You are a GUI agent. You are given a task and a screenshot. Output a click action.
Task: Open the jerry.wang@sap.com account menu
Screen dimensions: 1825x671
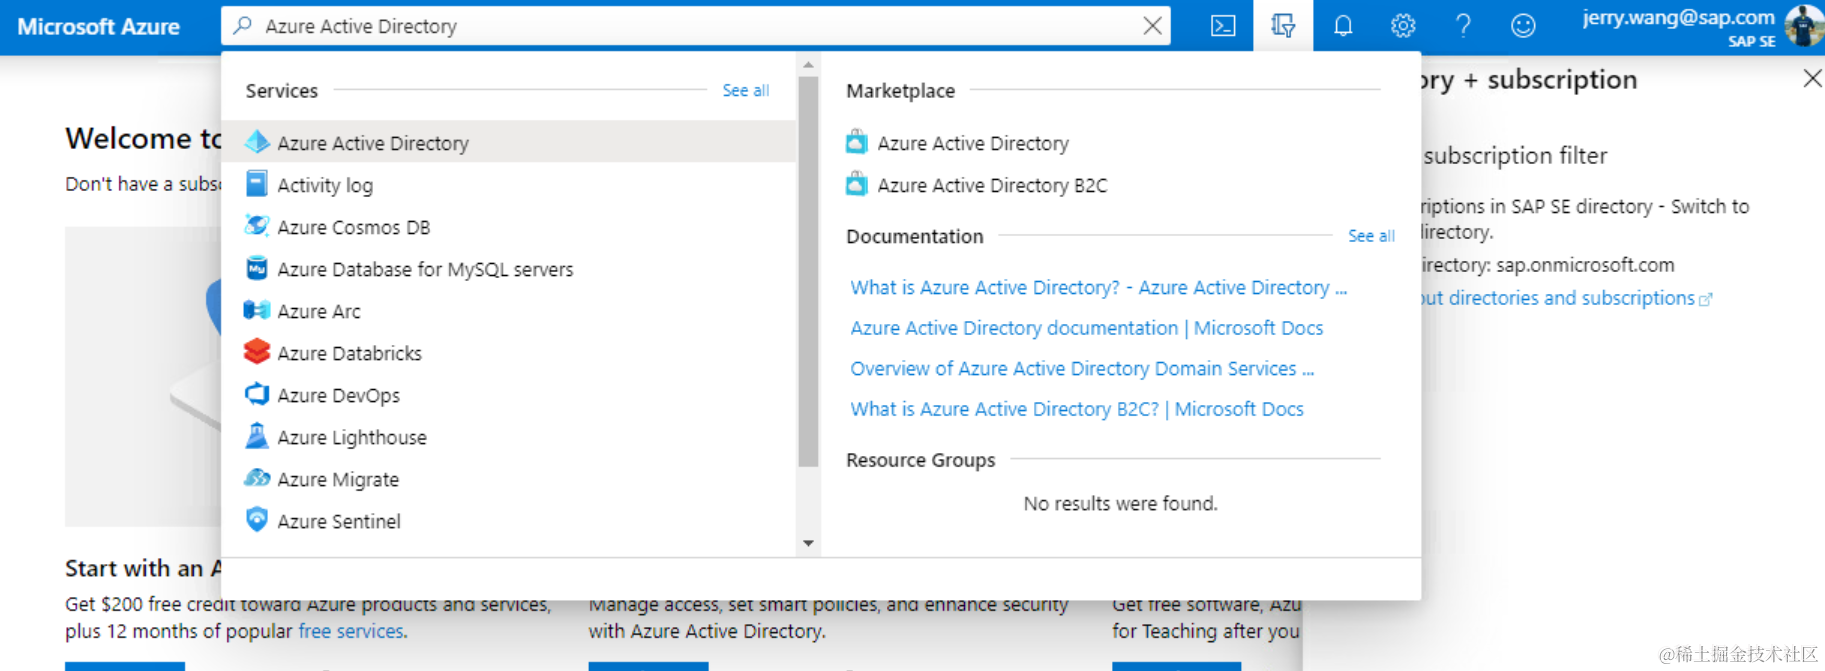coord(1700,26)
